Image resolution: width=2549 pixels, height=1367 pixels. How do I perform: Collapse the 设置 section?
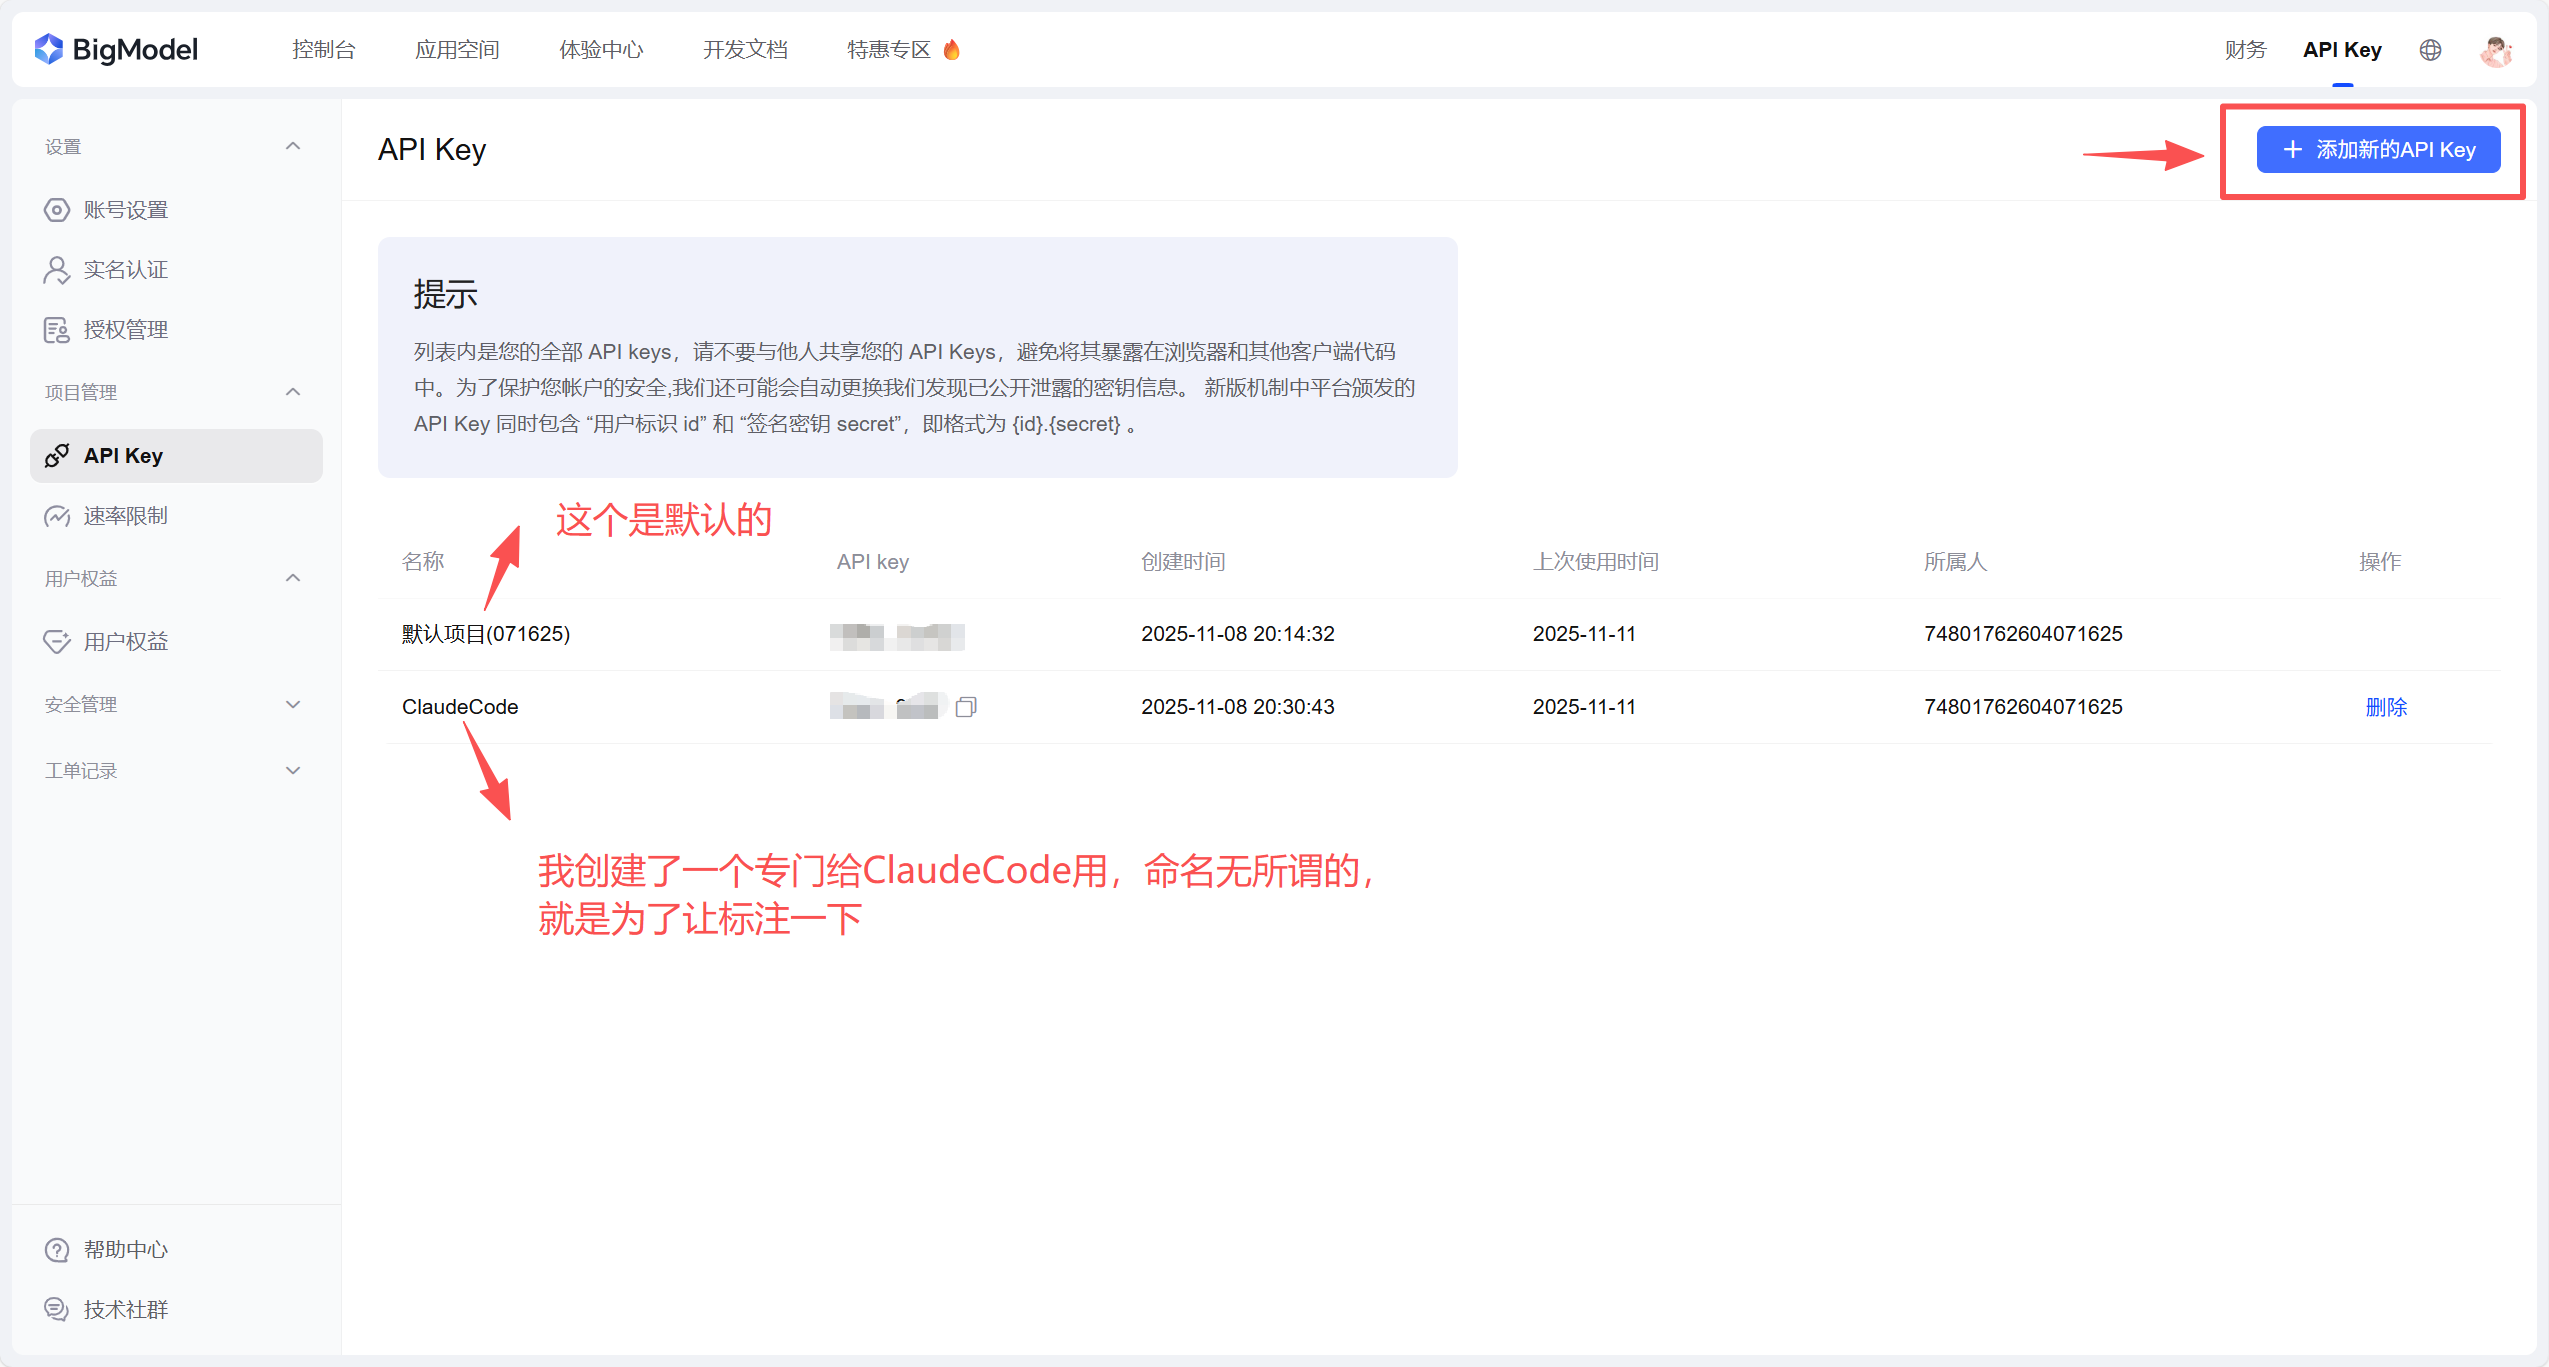(293, 146)
